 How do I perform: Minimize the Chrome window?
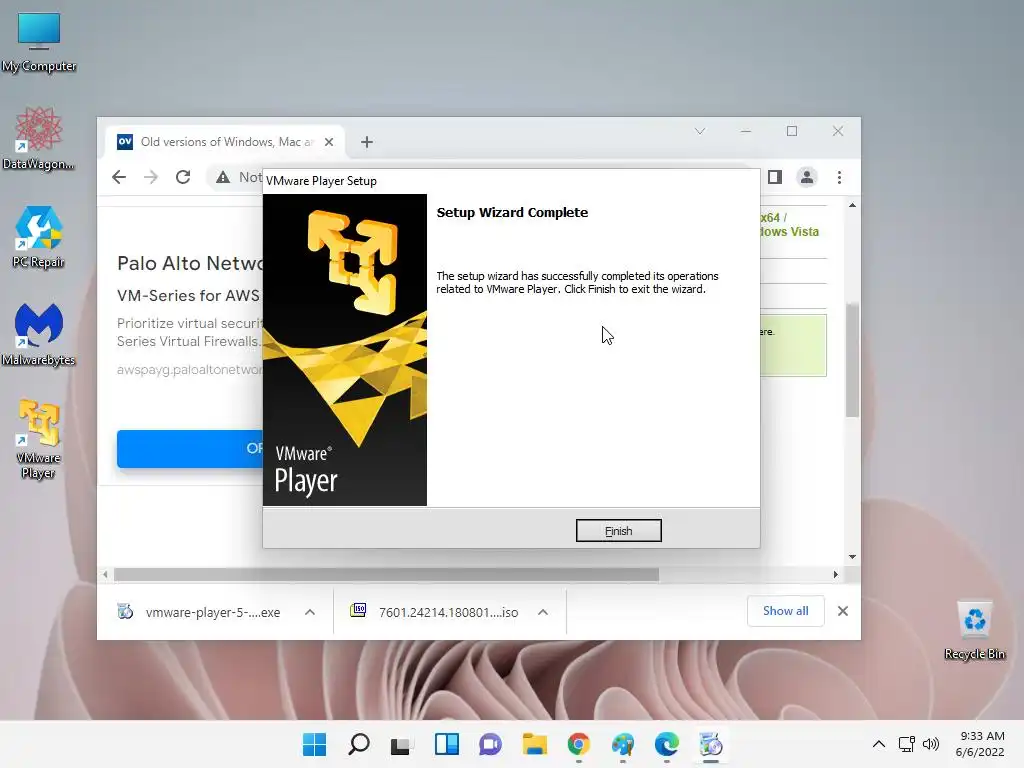tap(746, 131)
